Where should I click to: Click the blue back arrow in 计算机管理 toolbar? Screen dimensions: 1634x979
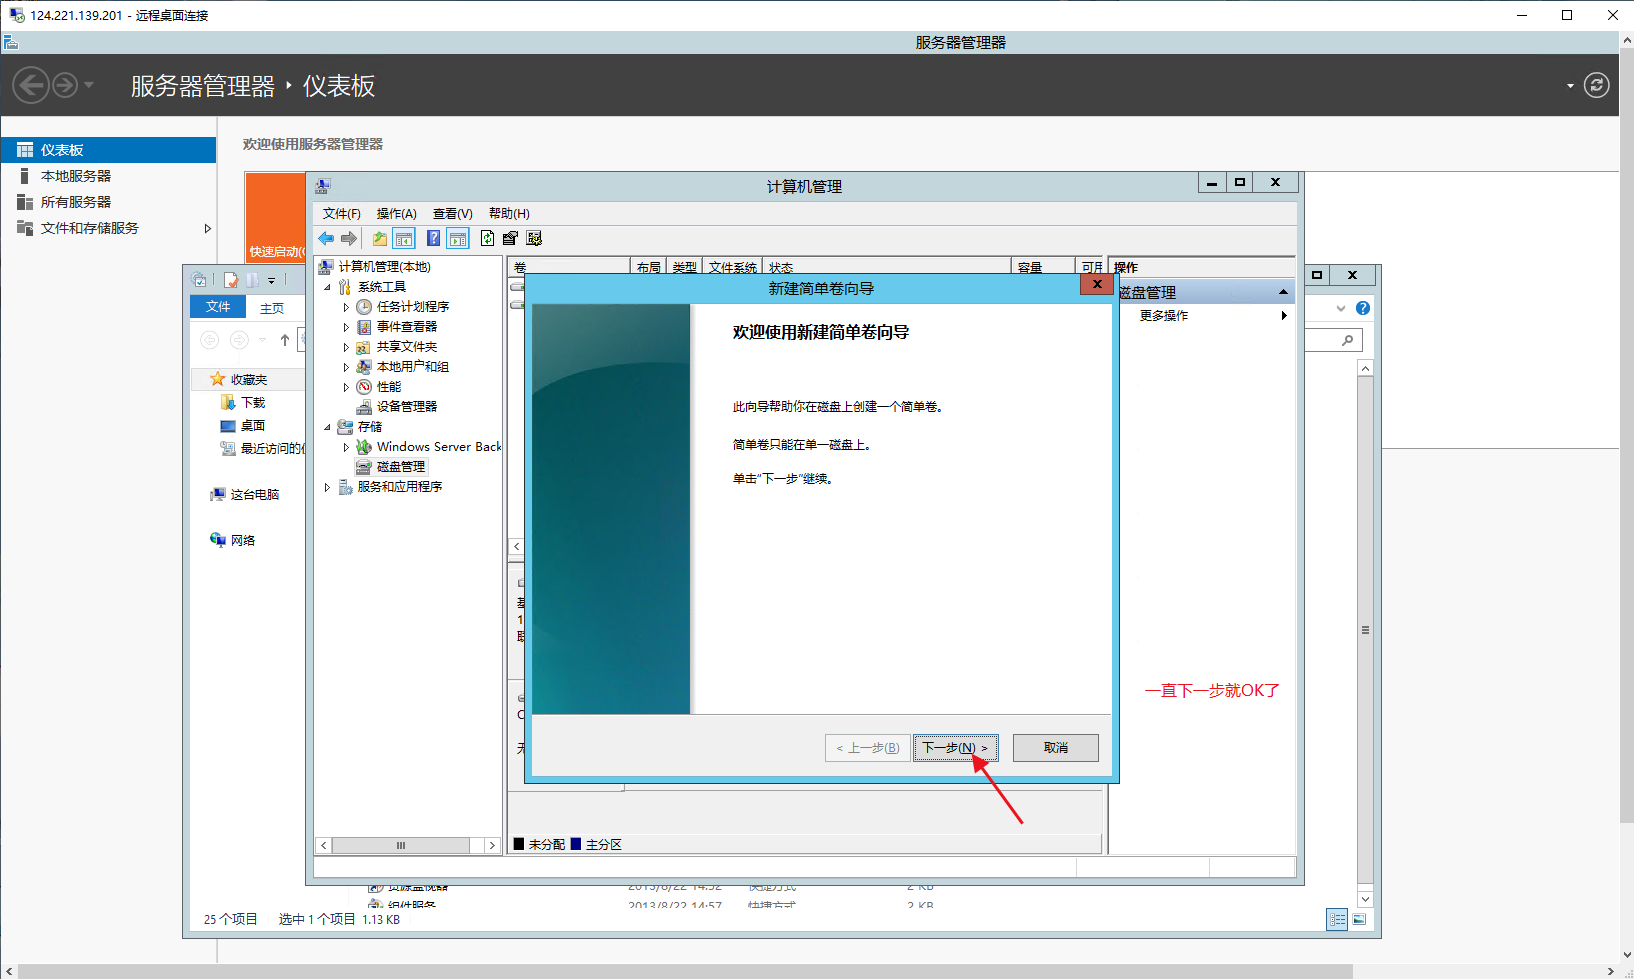(326, 238)
